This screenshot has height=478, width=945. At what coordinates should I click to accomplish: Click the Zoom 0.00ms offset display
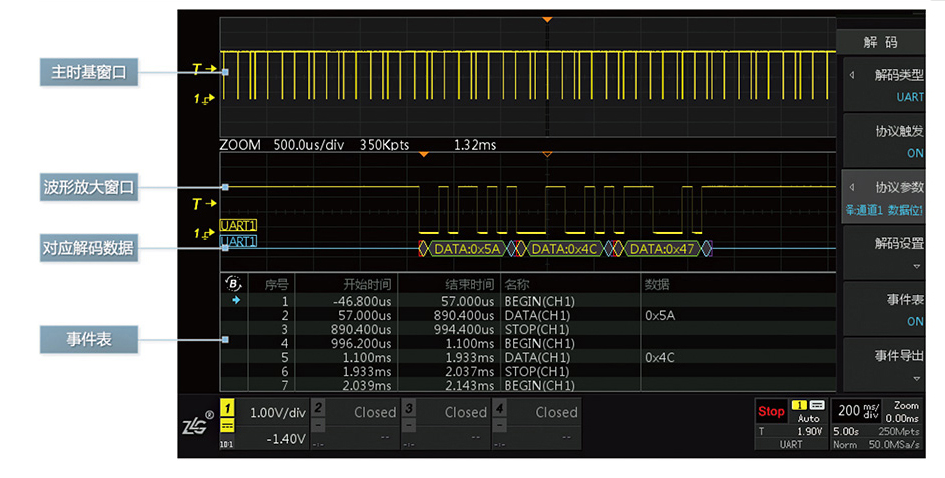[x=902, y=412]
